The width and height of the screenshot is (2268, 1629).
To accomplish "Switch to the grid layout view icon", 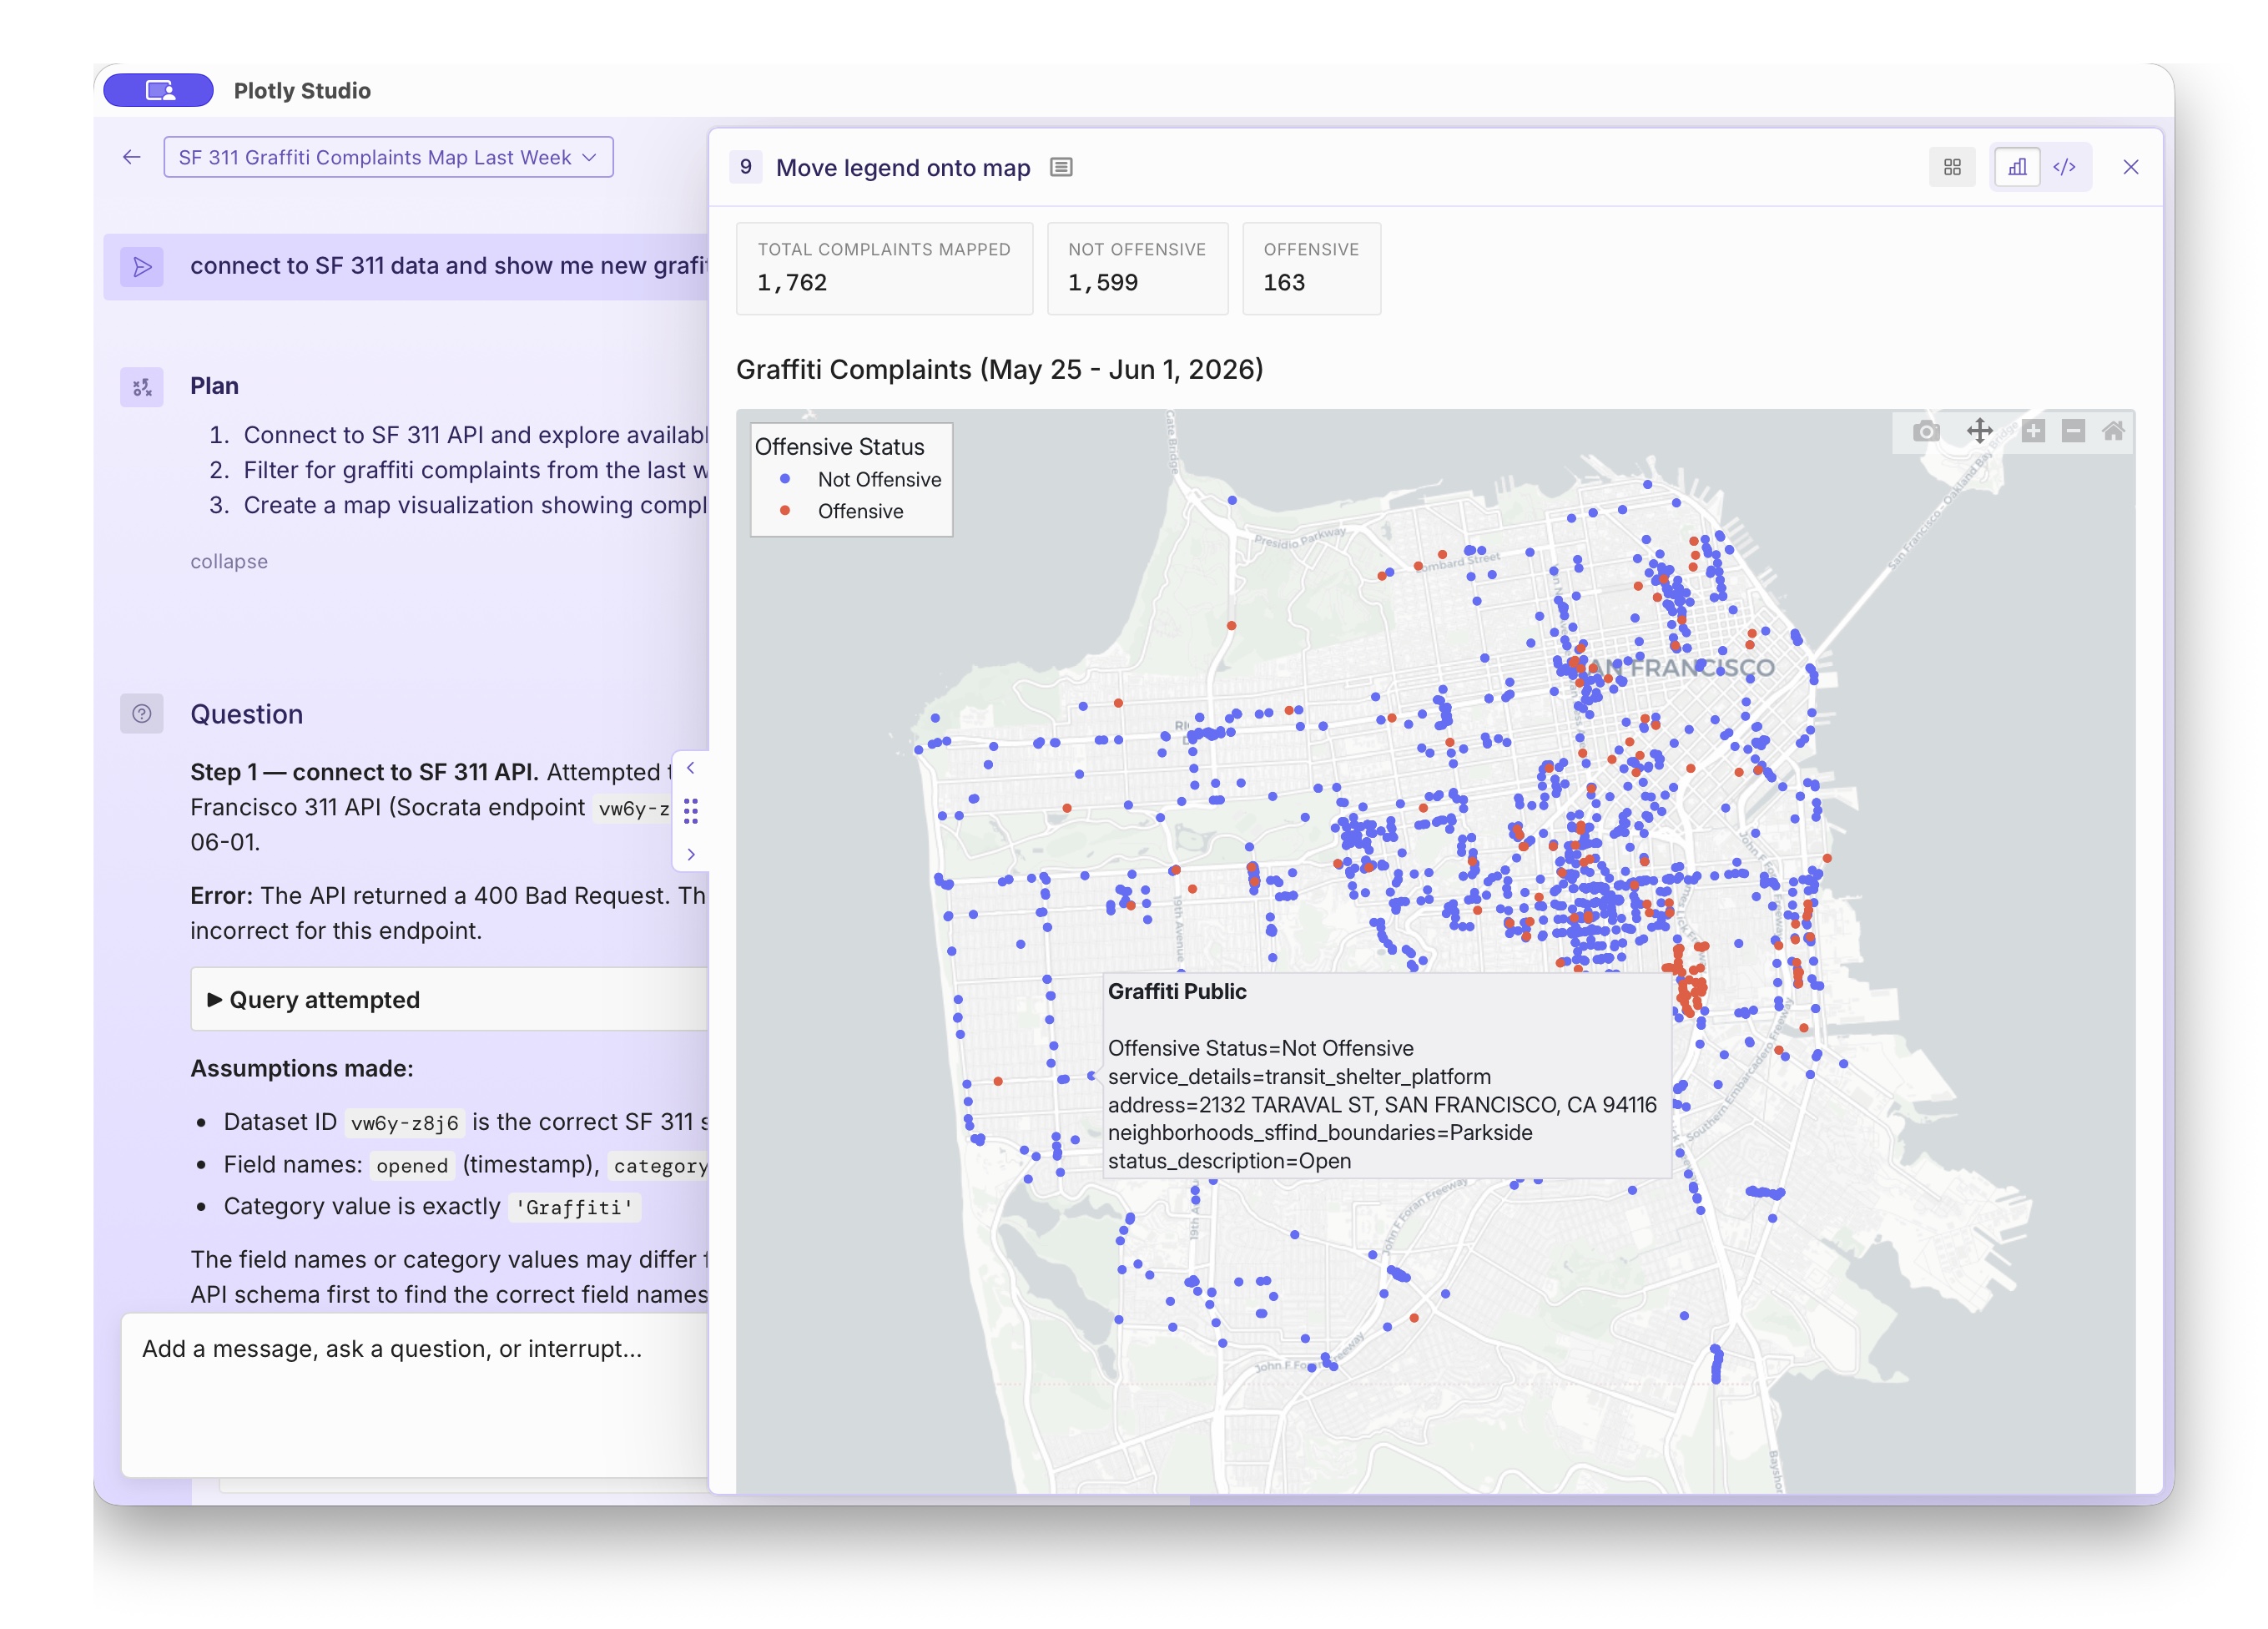I will pyautogui.click(x=1951, y=167).
